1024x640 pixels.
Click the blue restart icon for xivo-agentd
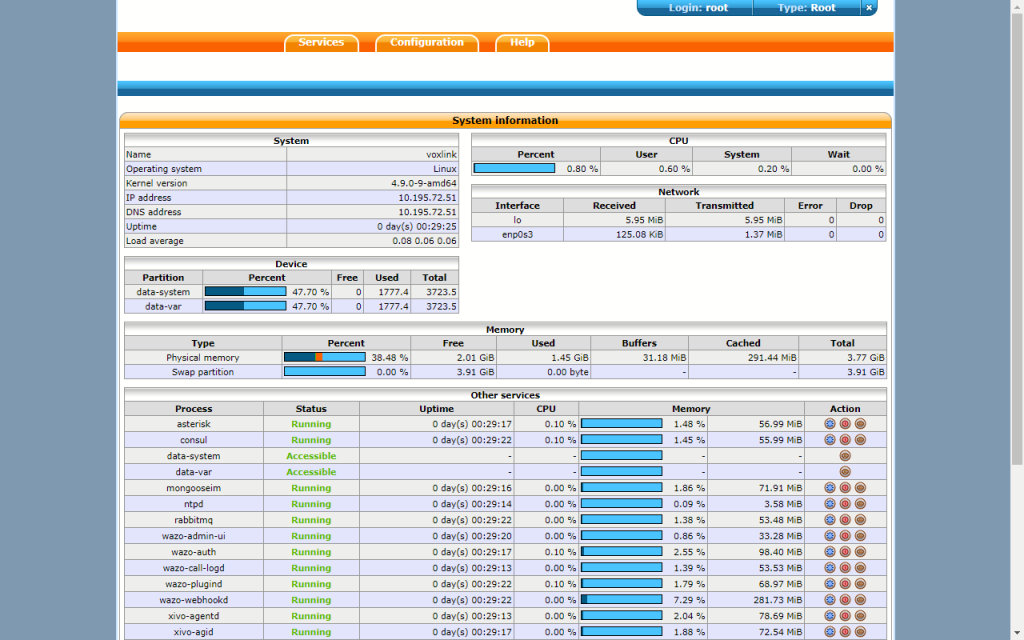830,616
